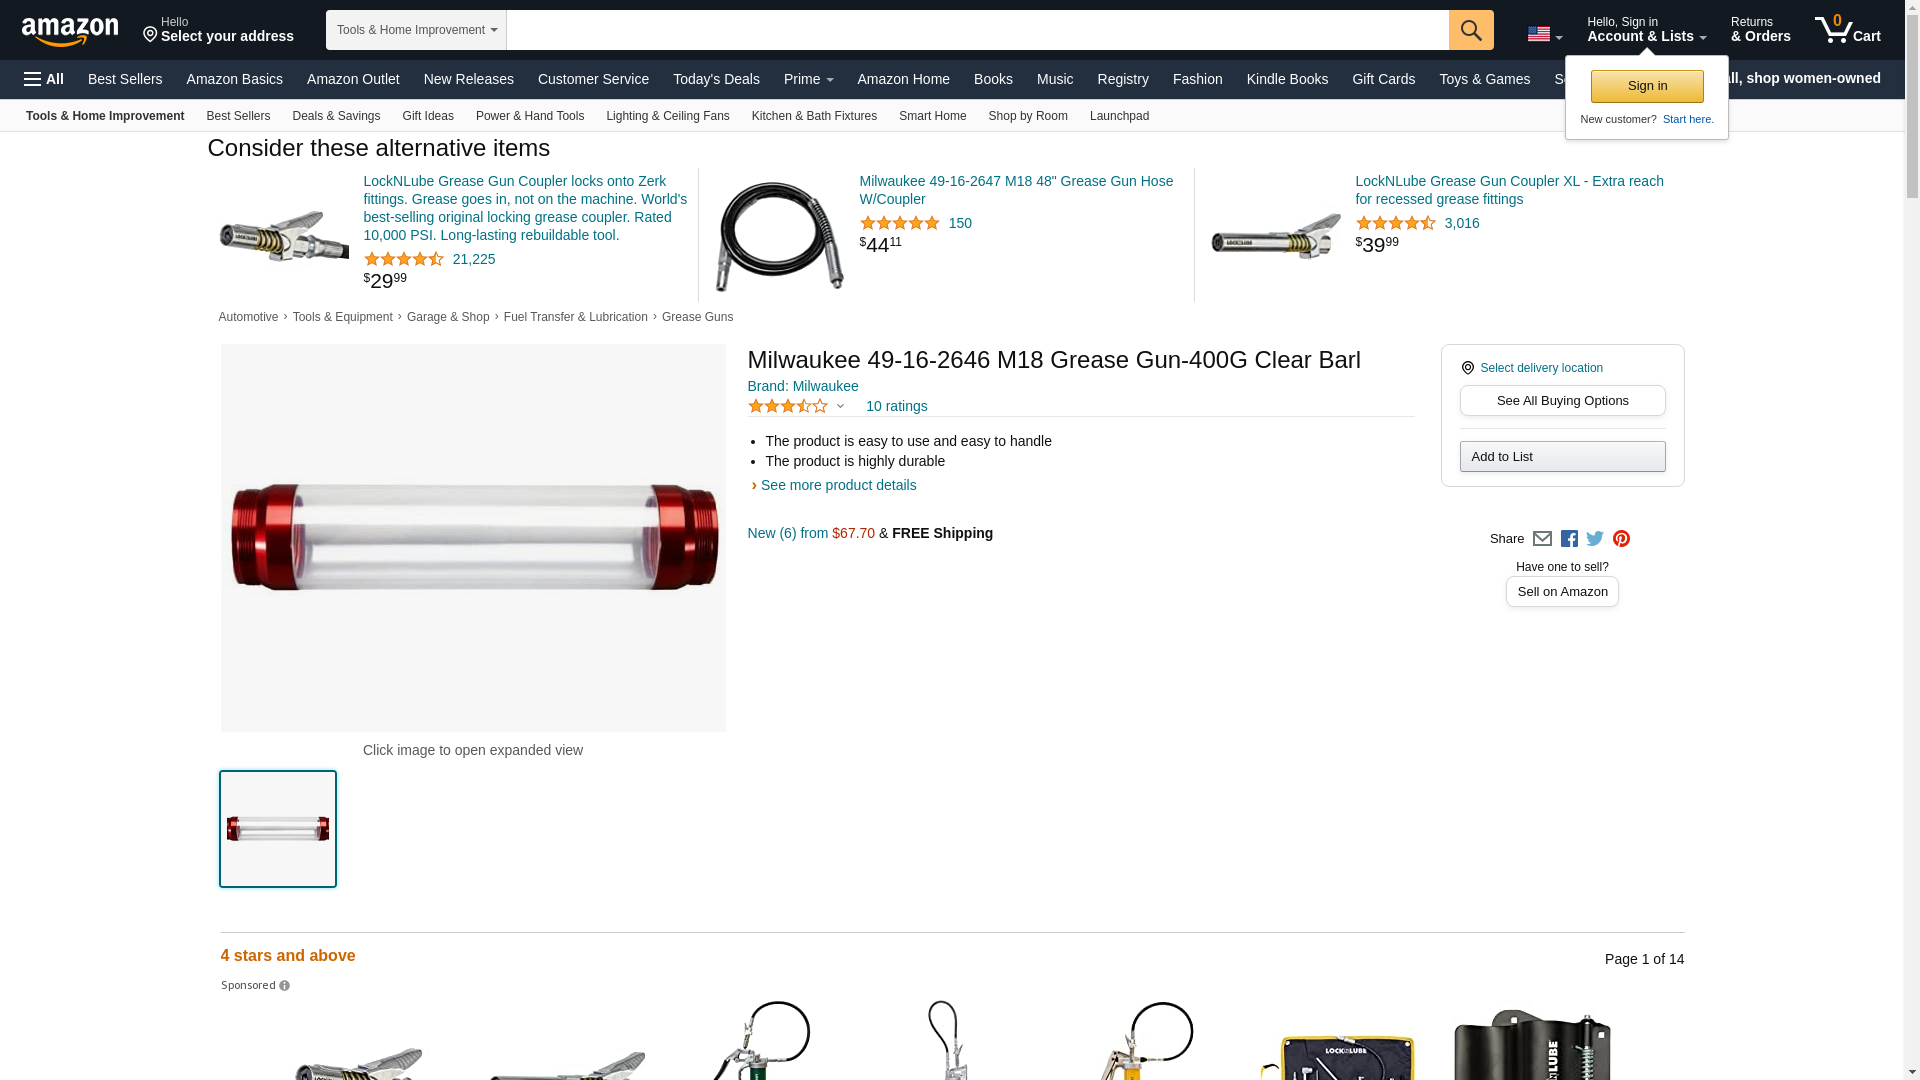
Task: Click the magnifying glass search button
Action: pyautogui.click(x=1471, y=30)
